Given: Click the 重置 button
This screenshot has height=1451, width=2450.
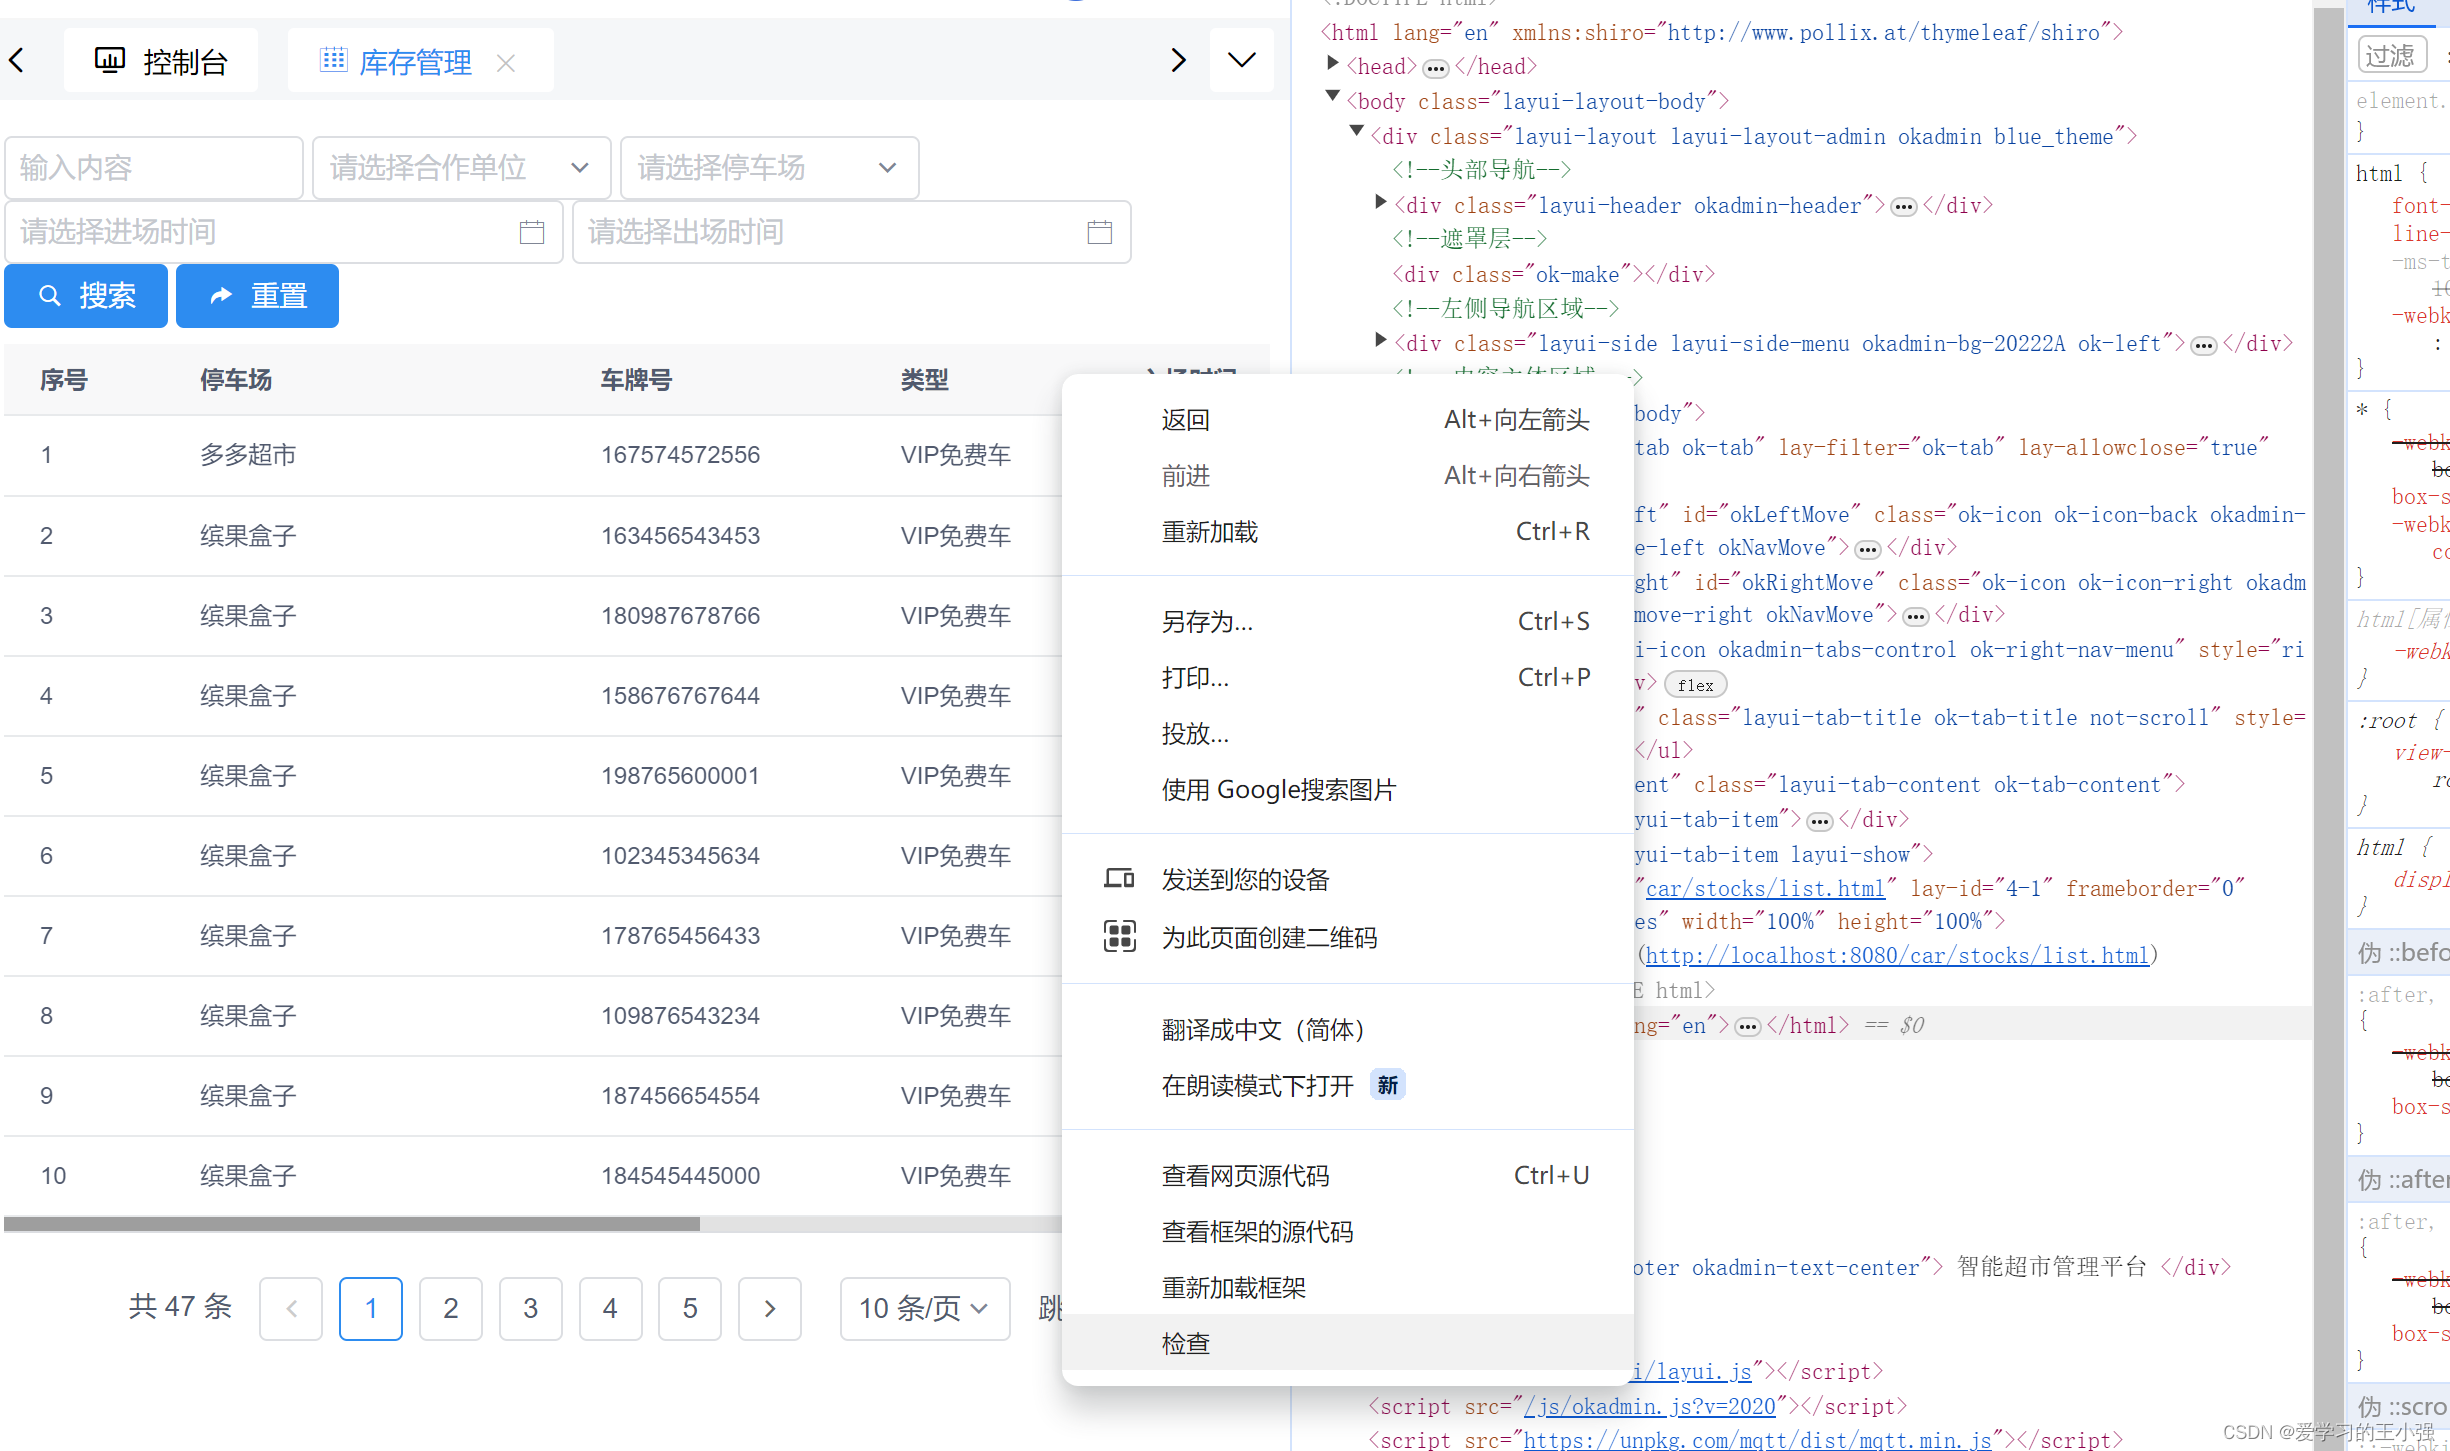Looking at the screenshot, I should coord(257,295).
